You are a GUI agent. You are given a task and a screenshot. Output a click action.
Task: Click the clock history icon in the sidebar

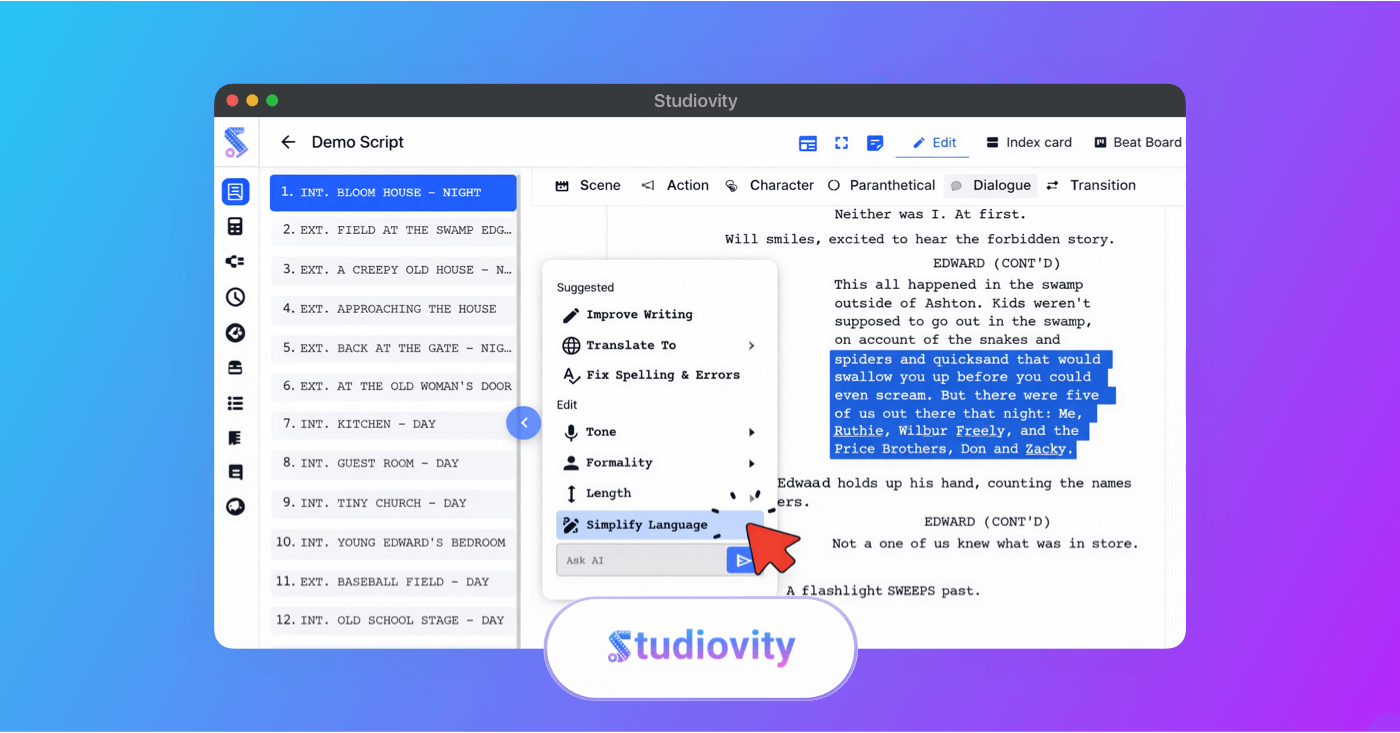coord(236,296)
